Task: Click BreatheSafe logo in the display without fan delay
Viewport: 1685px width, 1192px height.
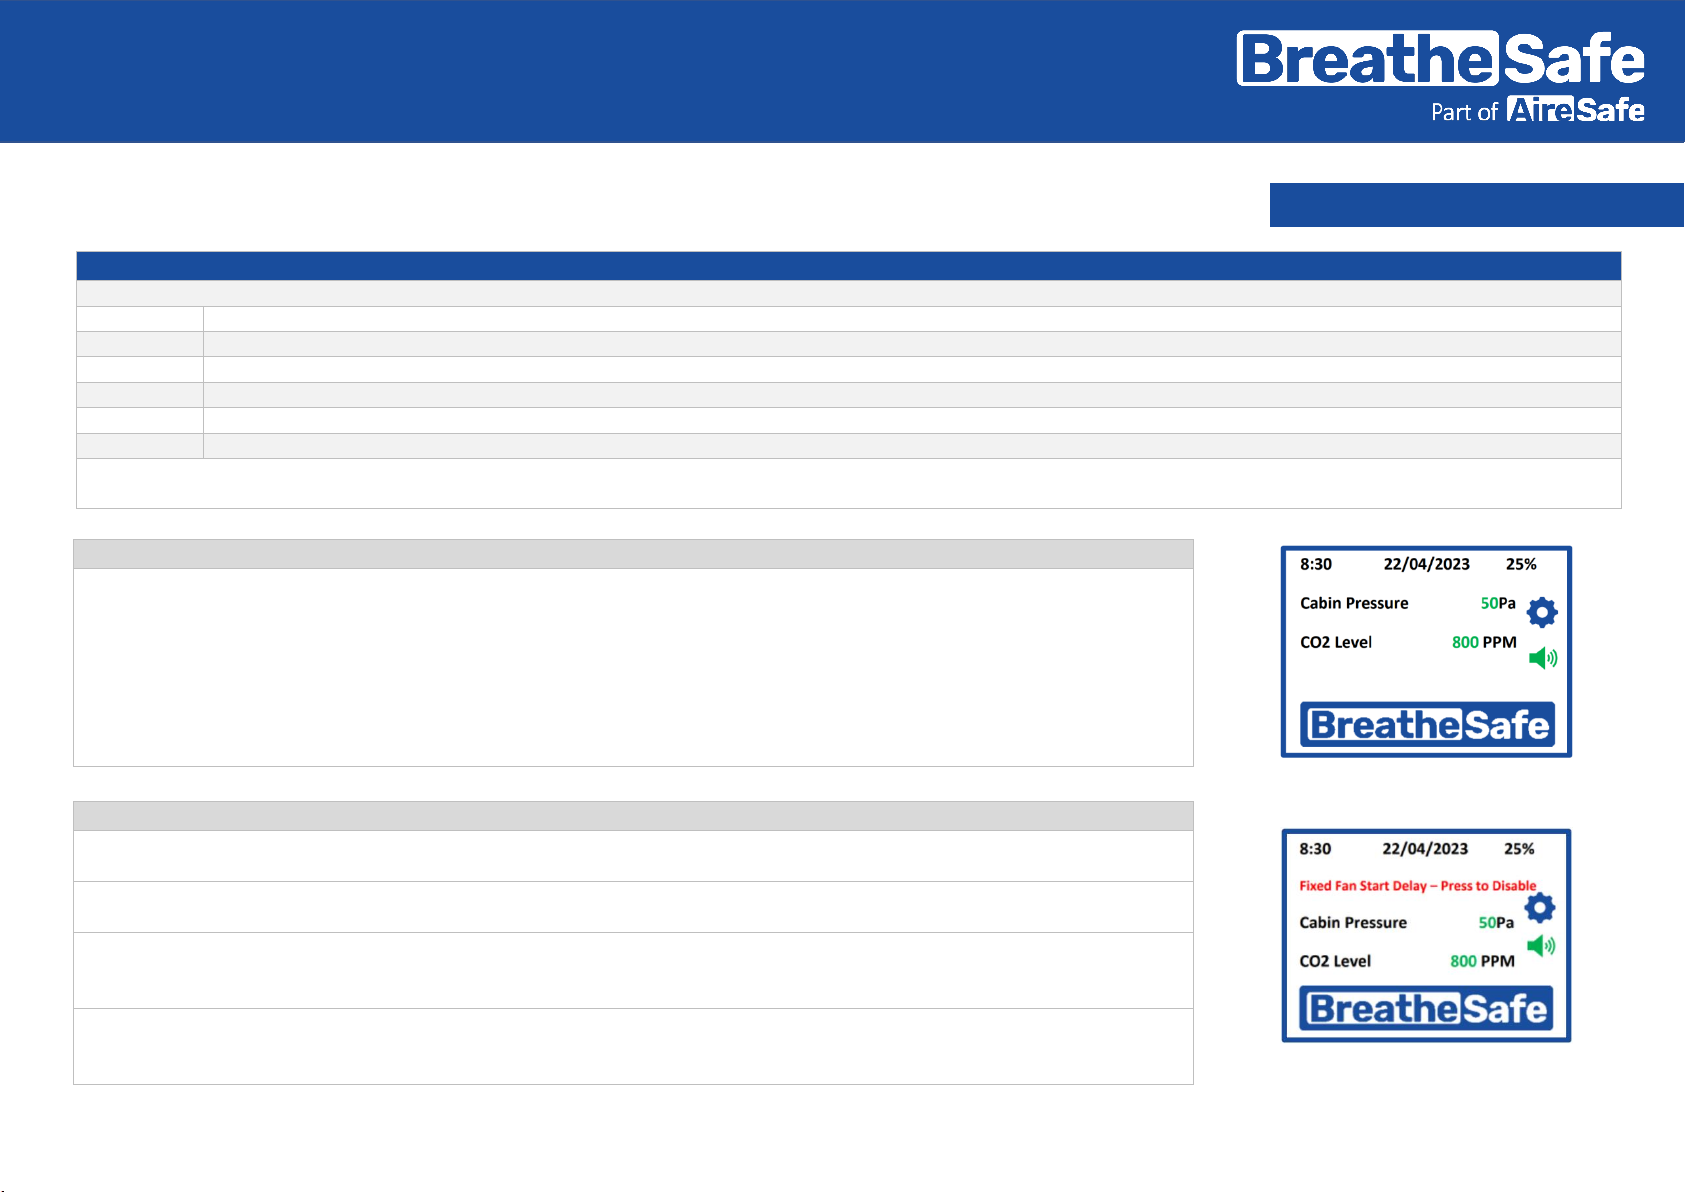Action: click(x=1427, y=724)
